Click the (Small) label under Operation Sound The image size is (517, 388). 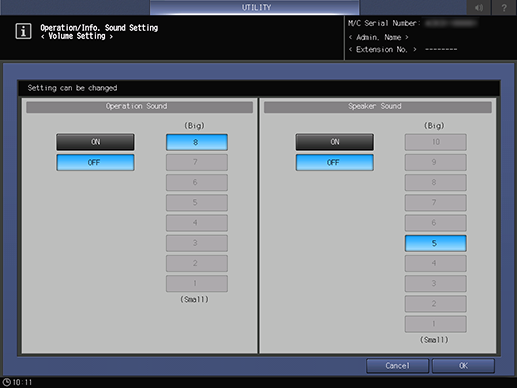tap(194, 300)
